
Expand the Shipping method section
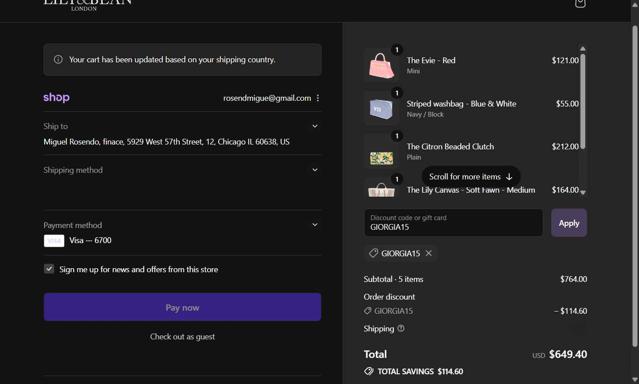click(315, 170)
